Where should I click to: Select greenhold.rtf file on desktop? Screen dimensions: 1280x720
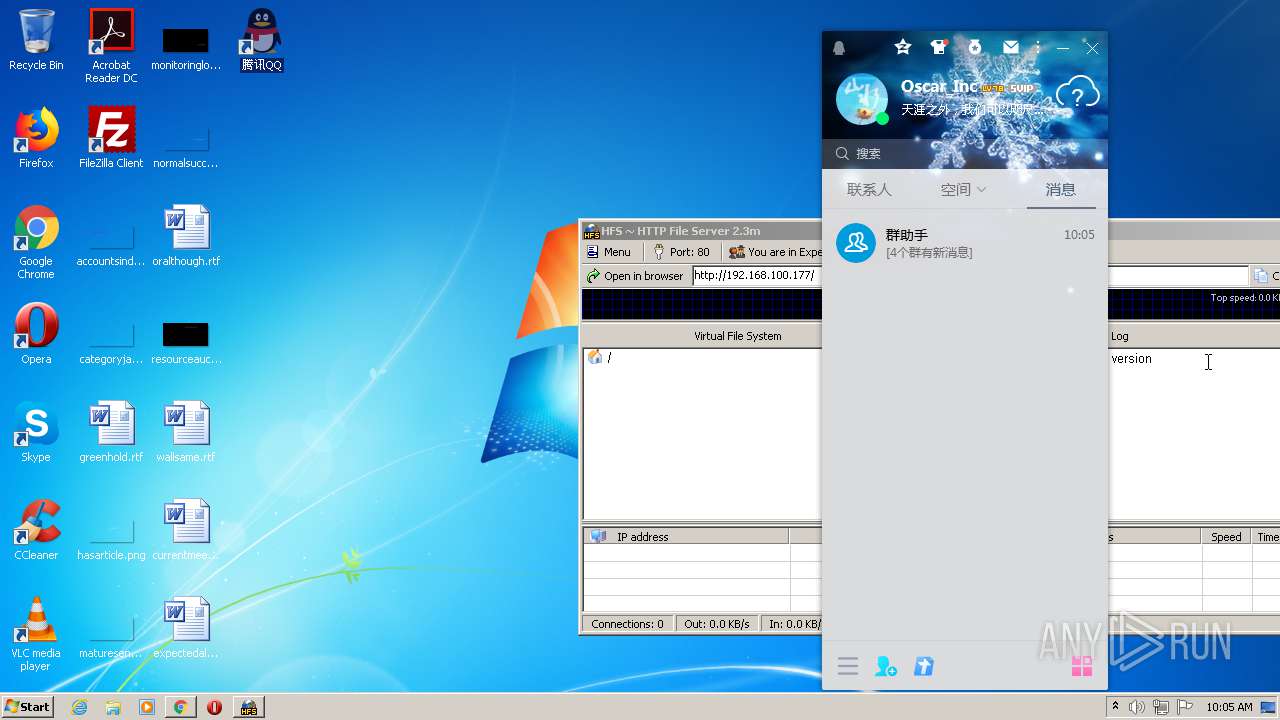[x=111, y=432]
